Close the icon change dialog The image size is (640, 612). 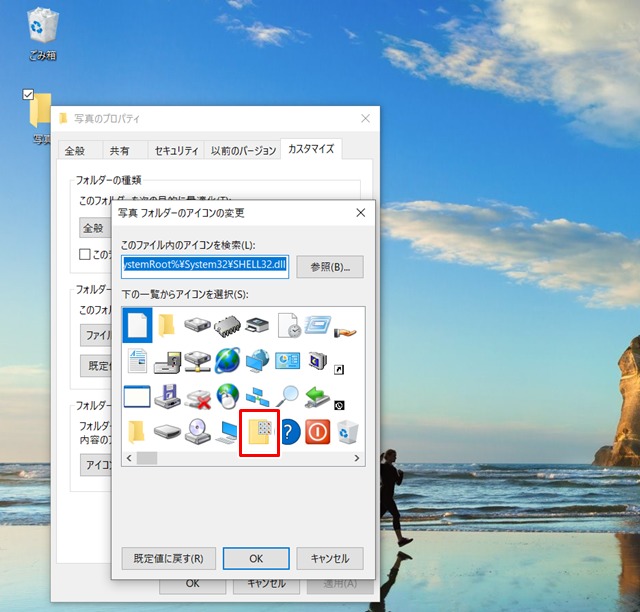pos(361,213)
